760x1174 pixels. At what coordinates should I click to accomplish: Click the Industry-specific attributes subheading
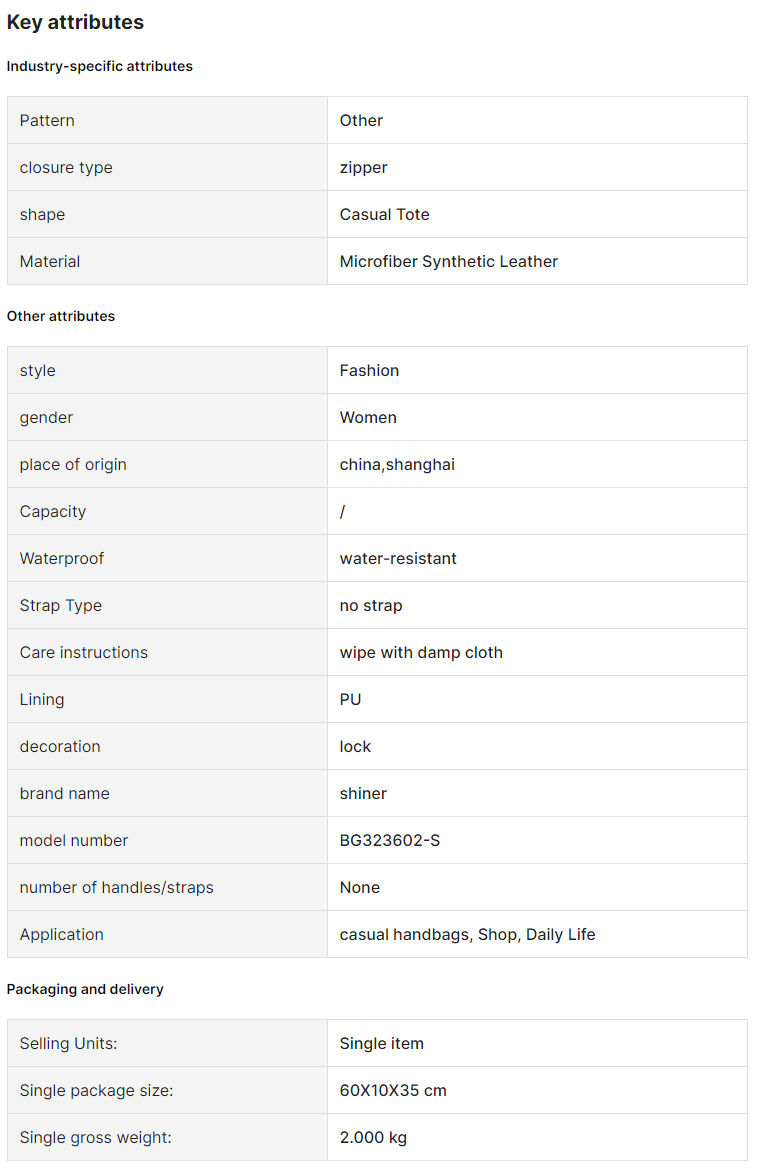100,66
